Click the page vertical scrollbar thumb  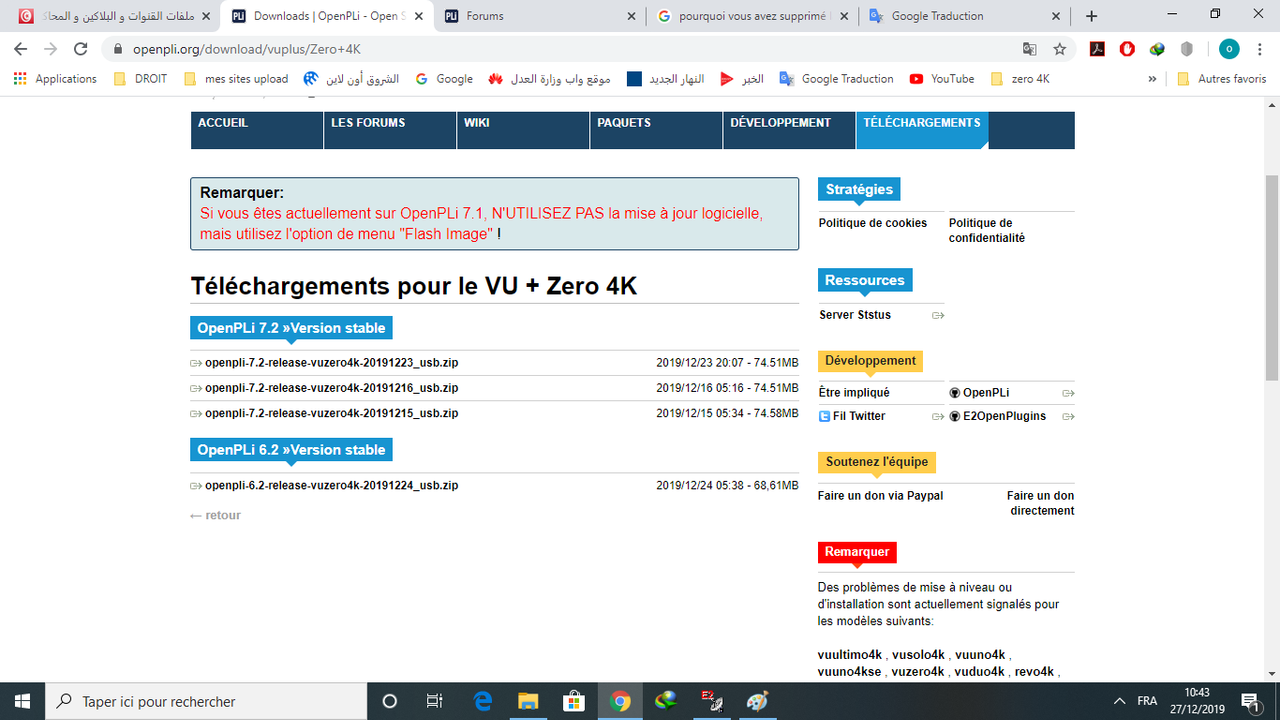[x=1271, y=278]
